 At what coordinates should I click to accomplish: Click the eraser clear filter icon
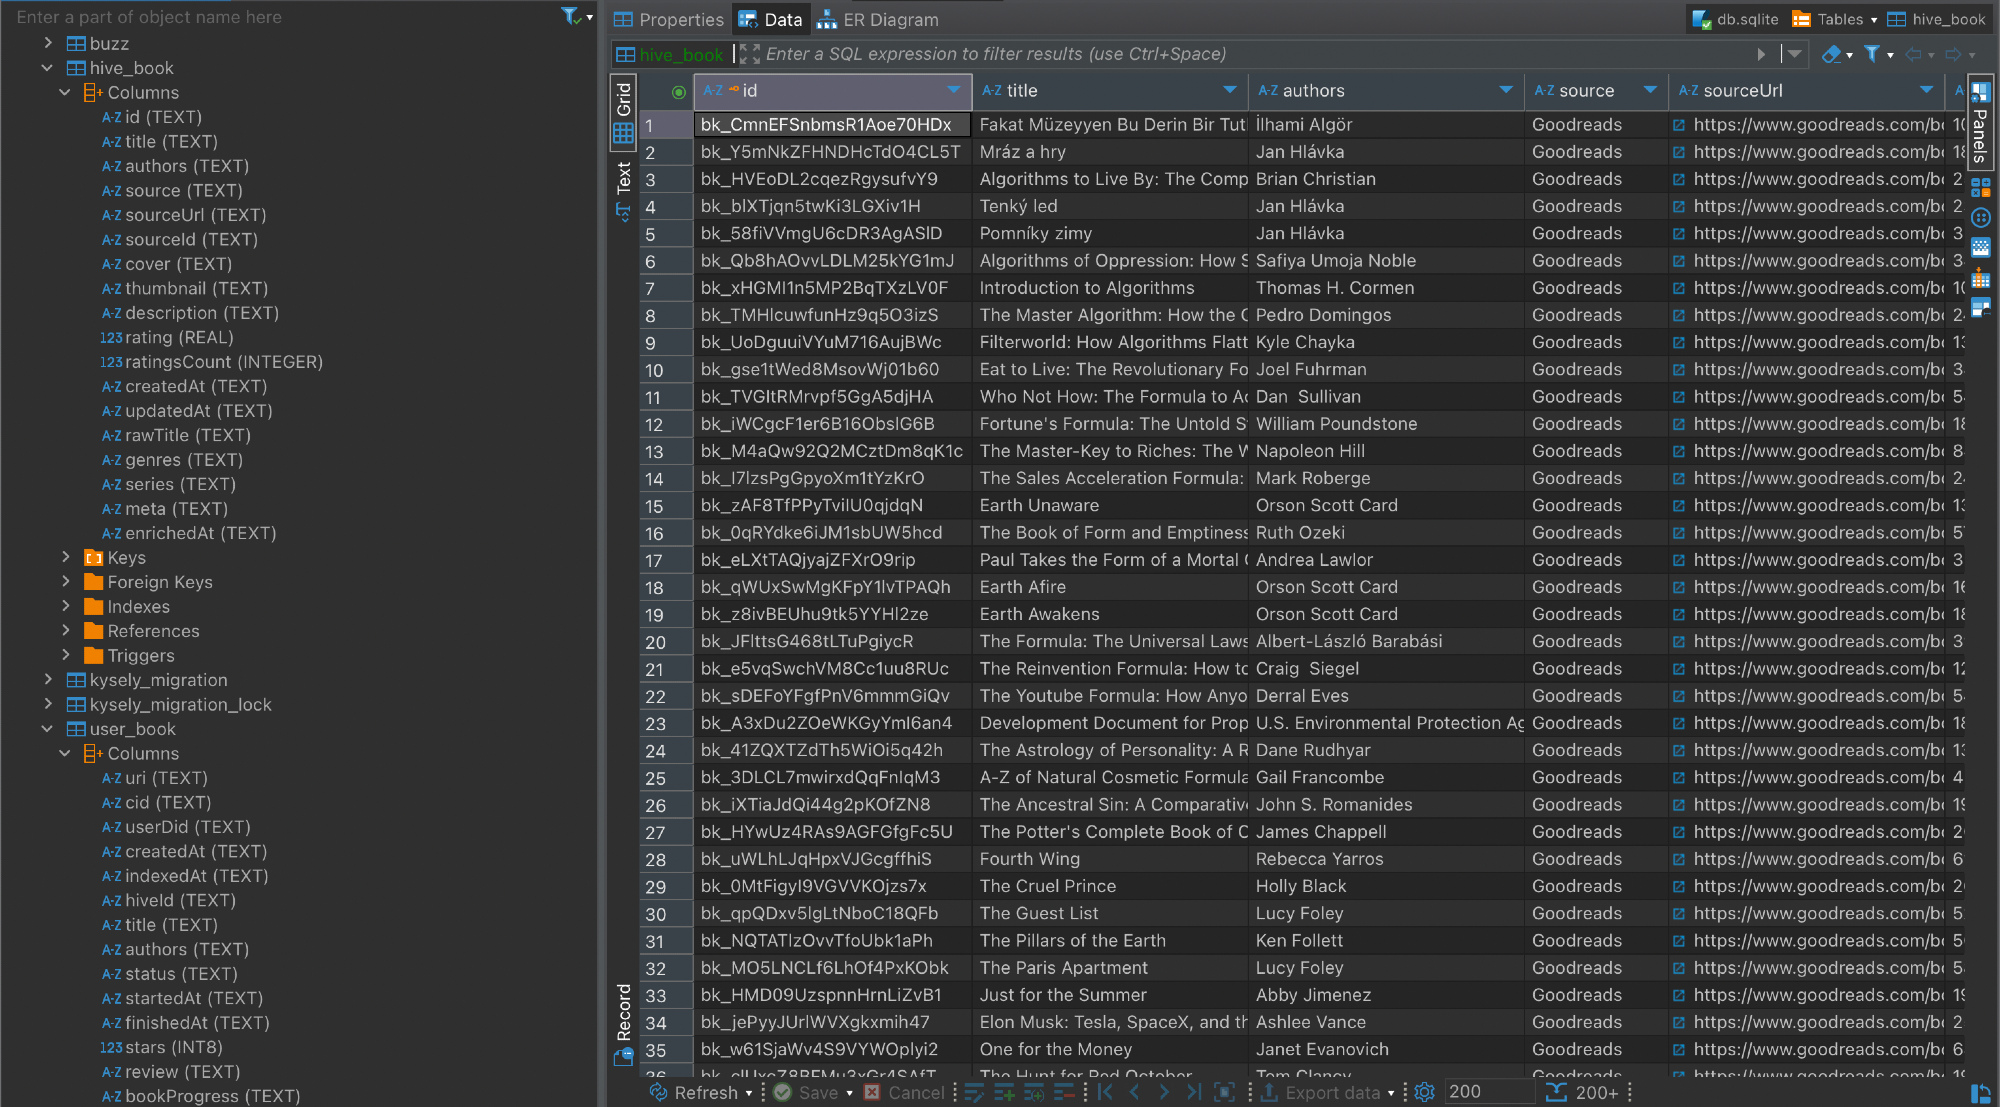coord(1830,54)
